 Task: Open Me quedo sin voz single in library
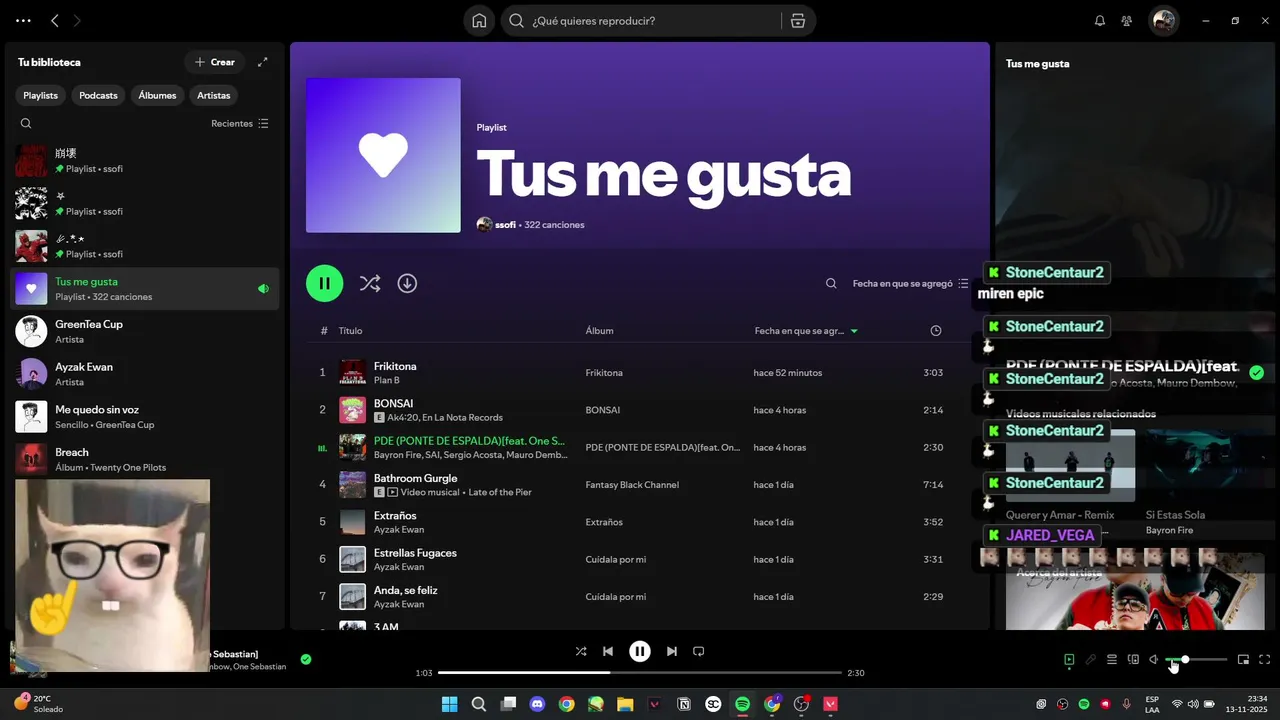click(145, 416)
